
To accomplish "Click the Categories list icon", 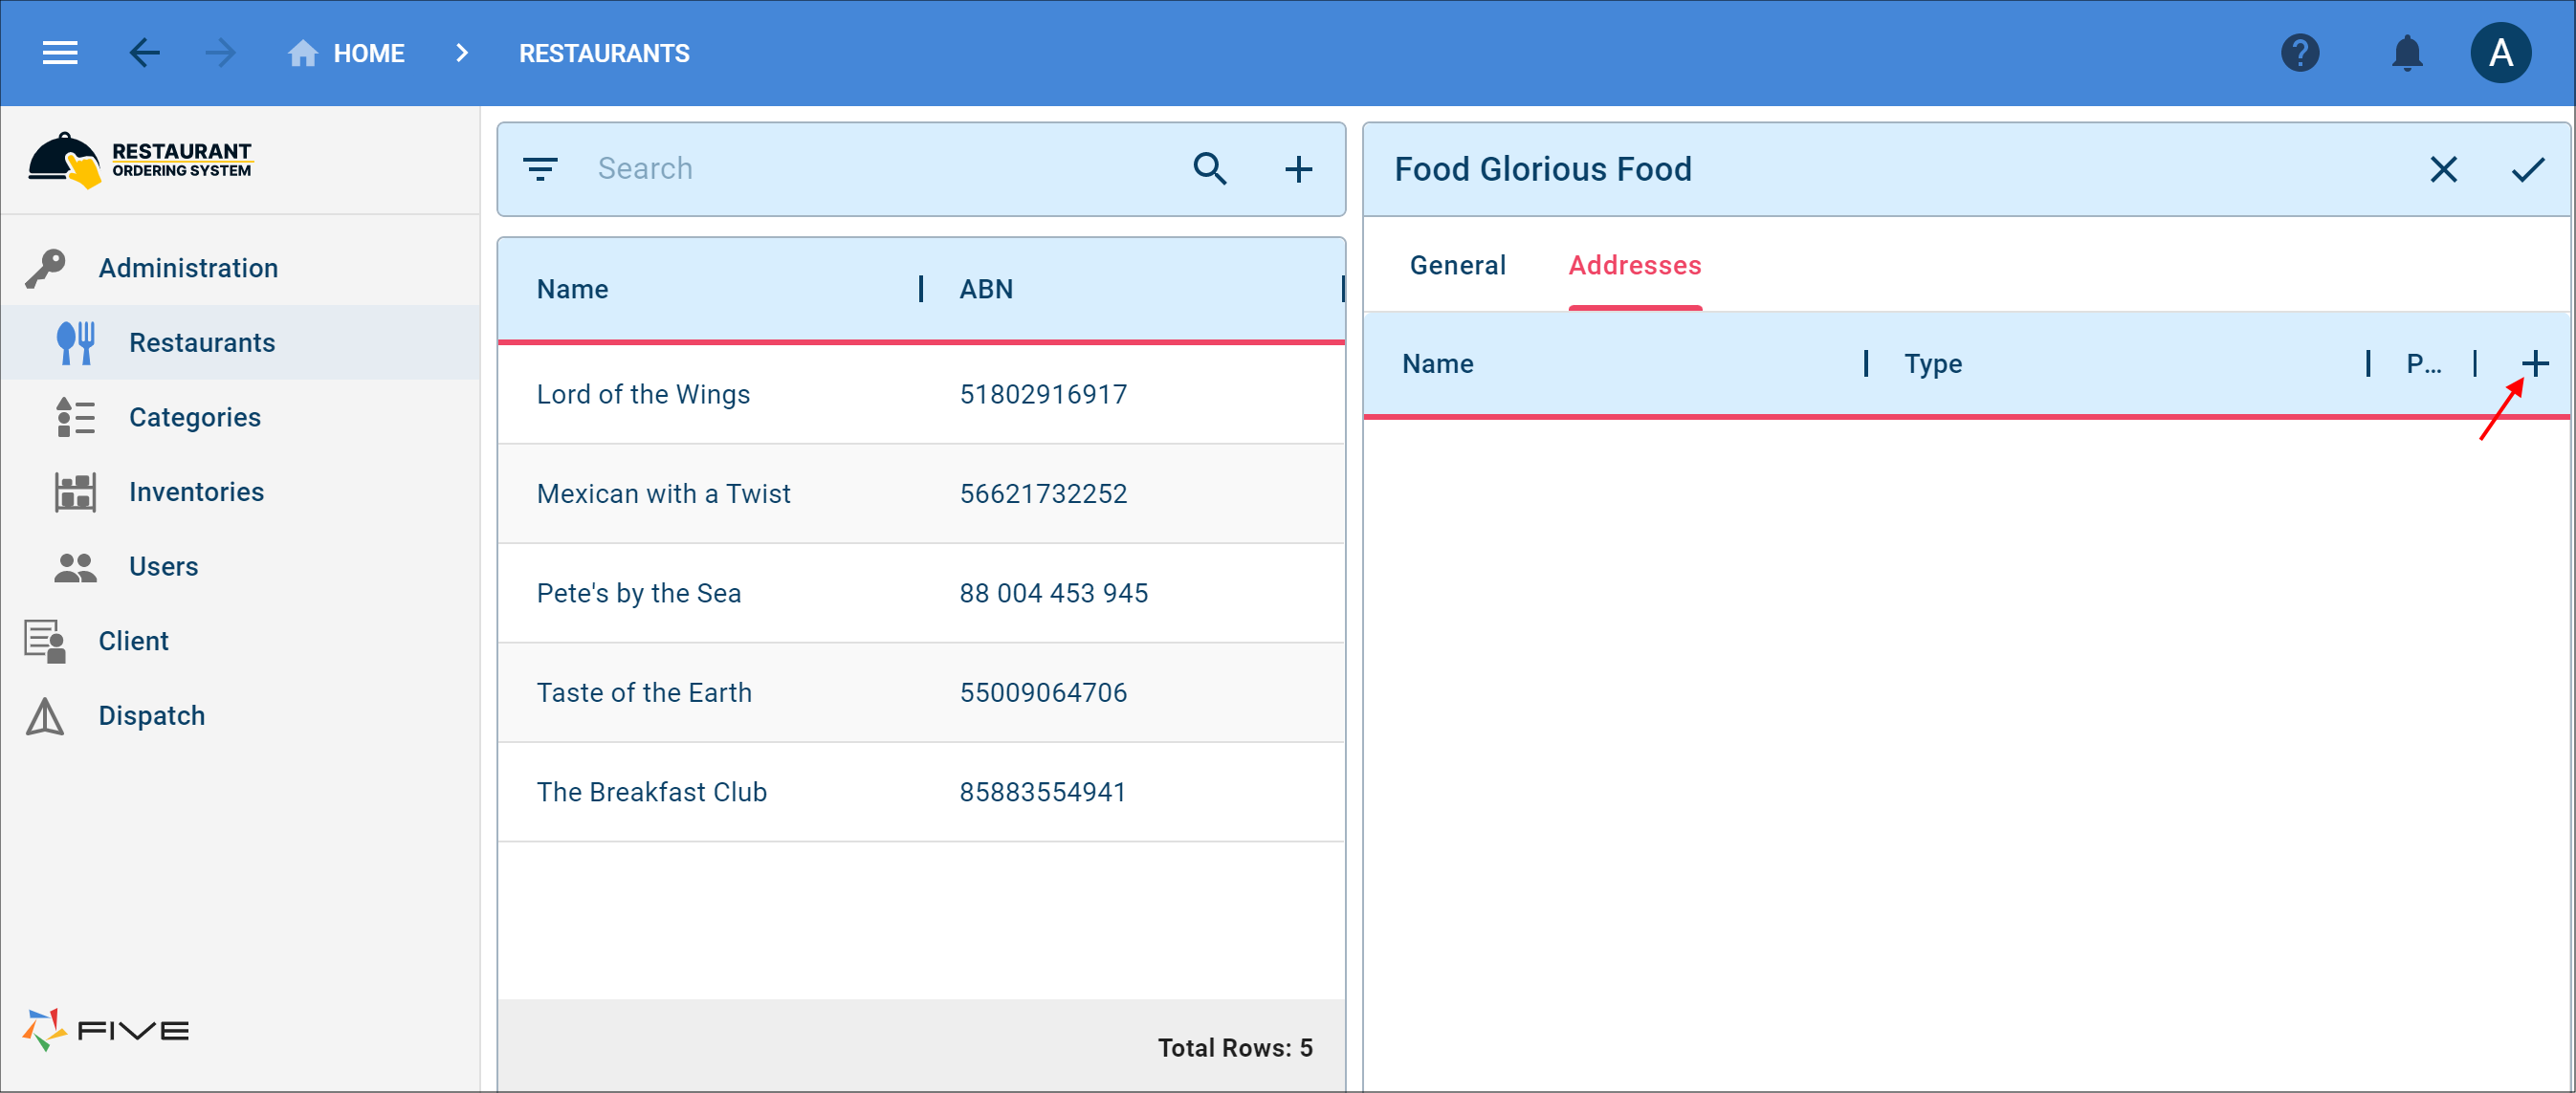I will pyautogui.click(x=76, y=417).
